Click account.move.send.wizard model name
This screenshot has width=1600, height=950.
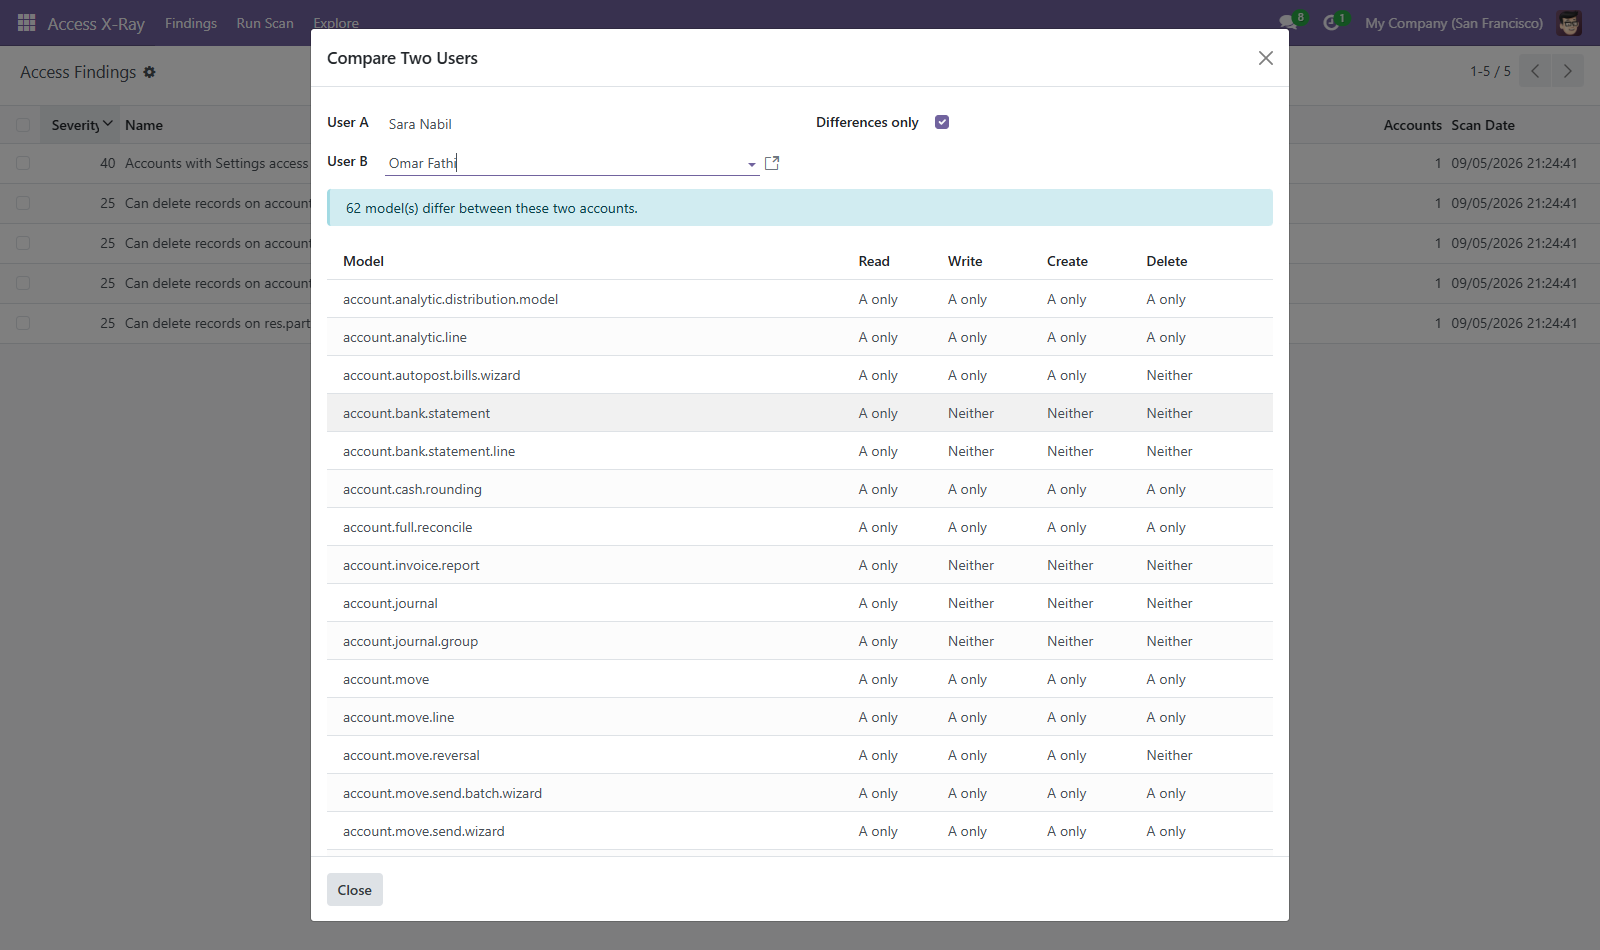point(424,831)
